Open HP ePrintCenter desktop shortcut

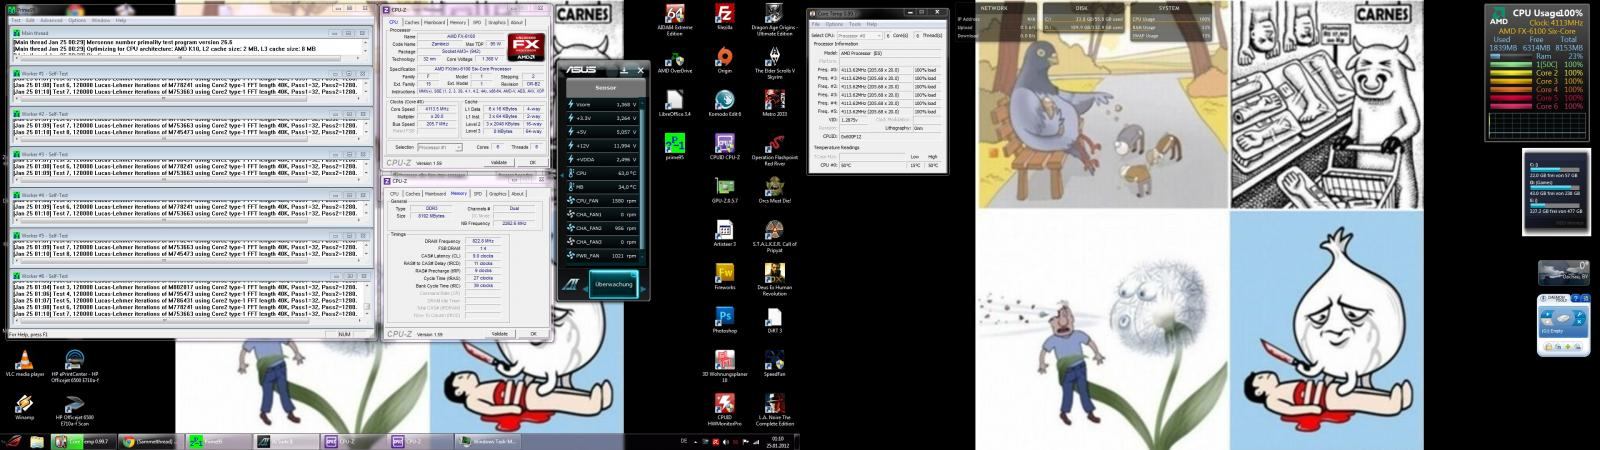pos(74,367)
